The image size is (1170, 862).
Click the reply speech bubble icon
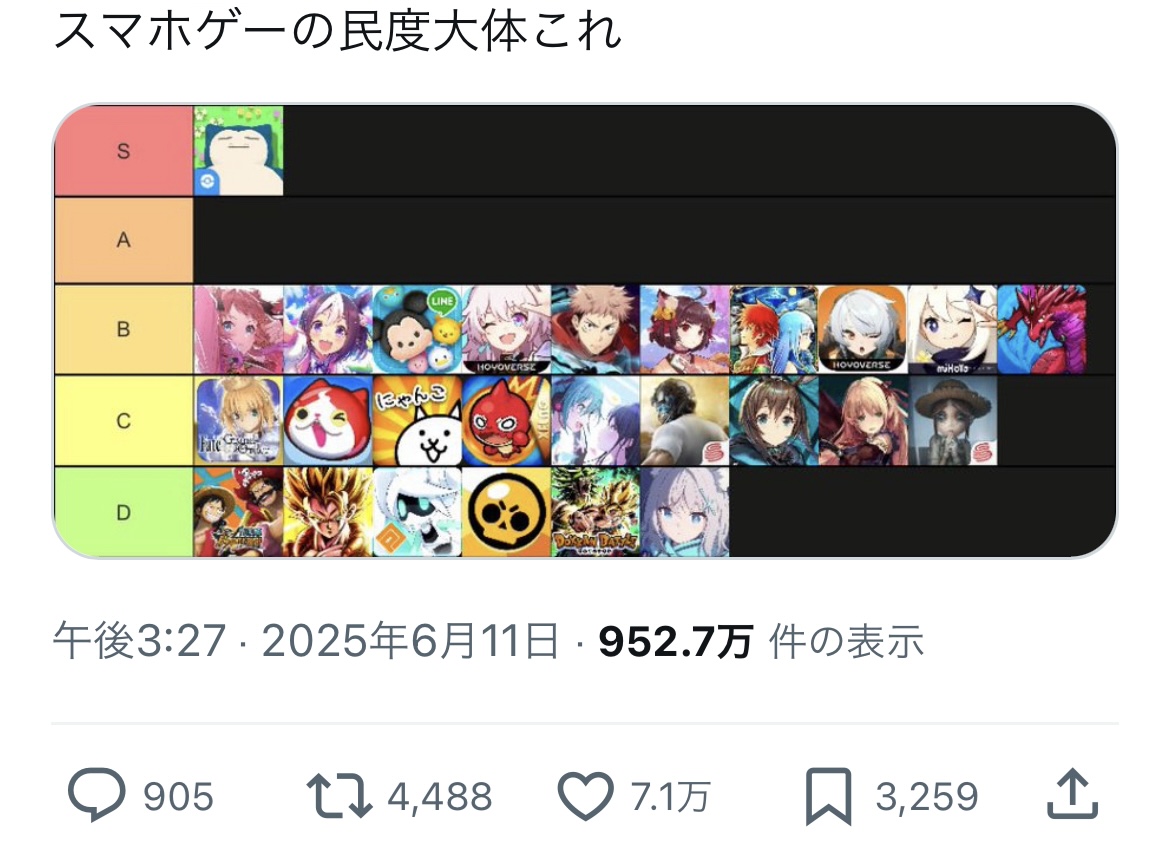click(x=96, y=795)
